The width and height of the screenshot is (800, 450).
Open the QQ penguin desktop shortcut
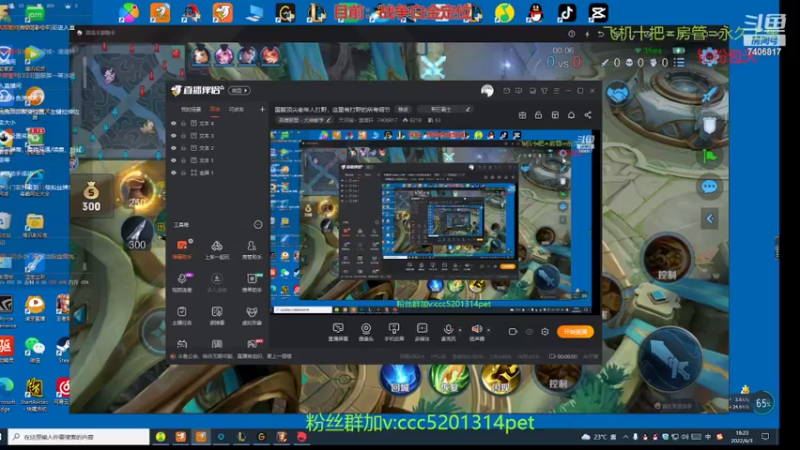point(535,13)
